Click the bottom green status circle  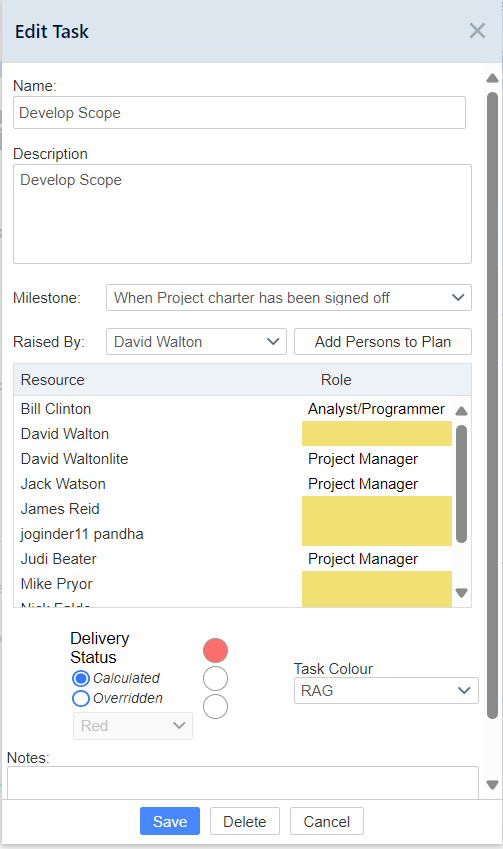(215, 707)
